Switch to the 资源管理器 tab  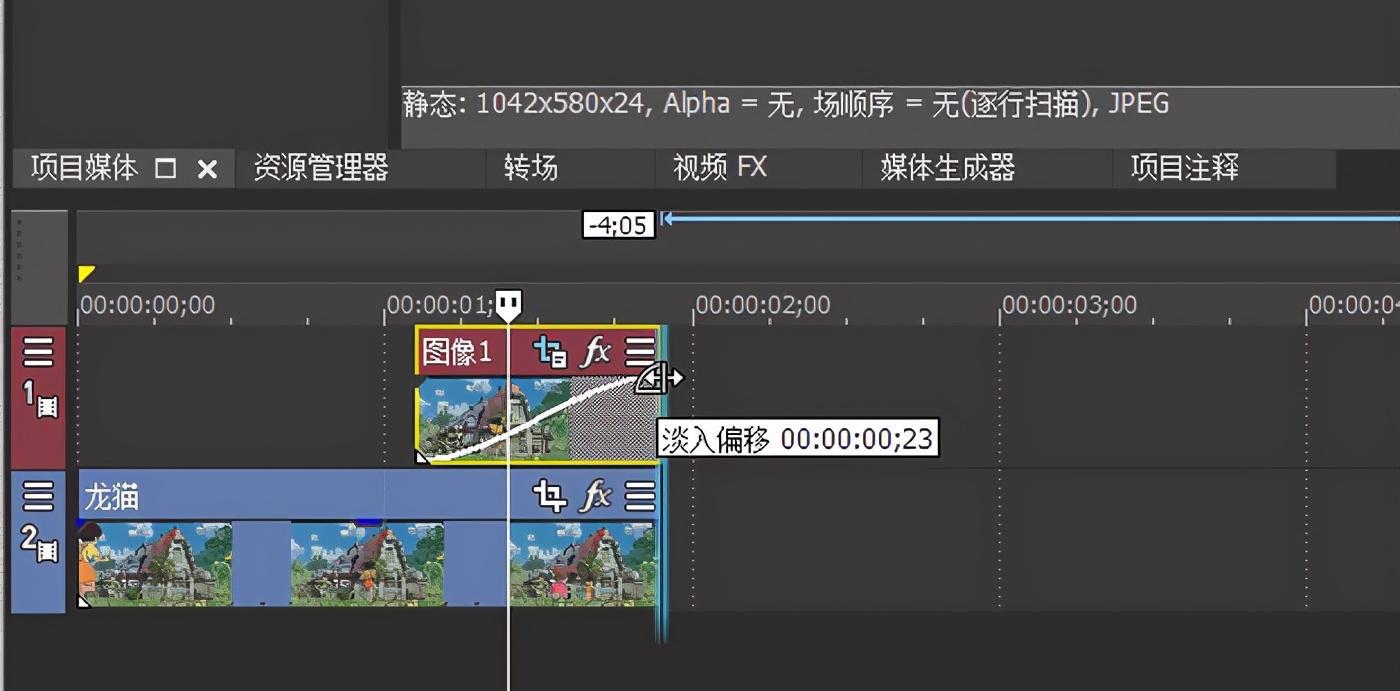point(320,168)
